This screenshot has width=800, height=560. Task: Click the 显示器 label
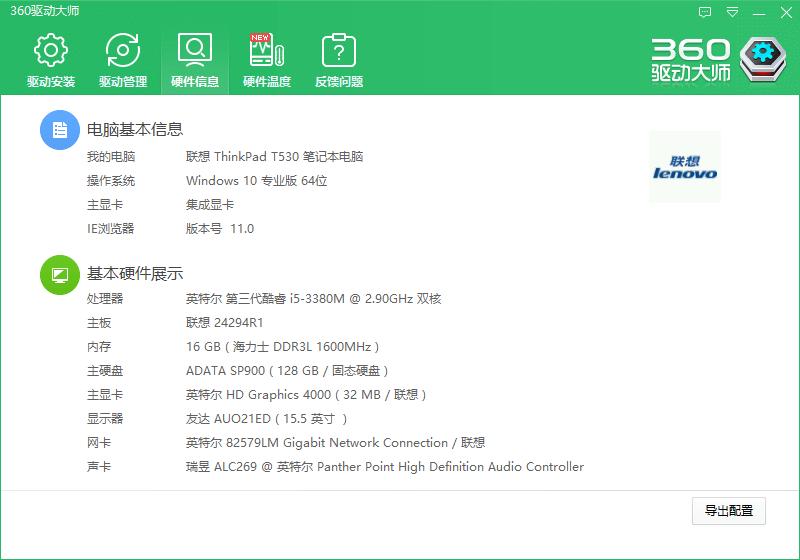pos(105,419)
